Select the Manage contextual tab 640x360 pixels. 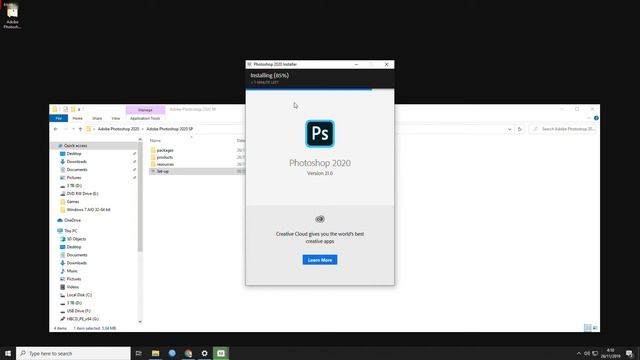(145, 110)
